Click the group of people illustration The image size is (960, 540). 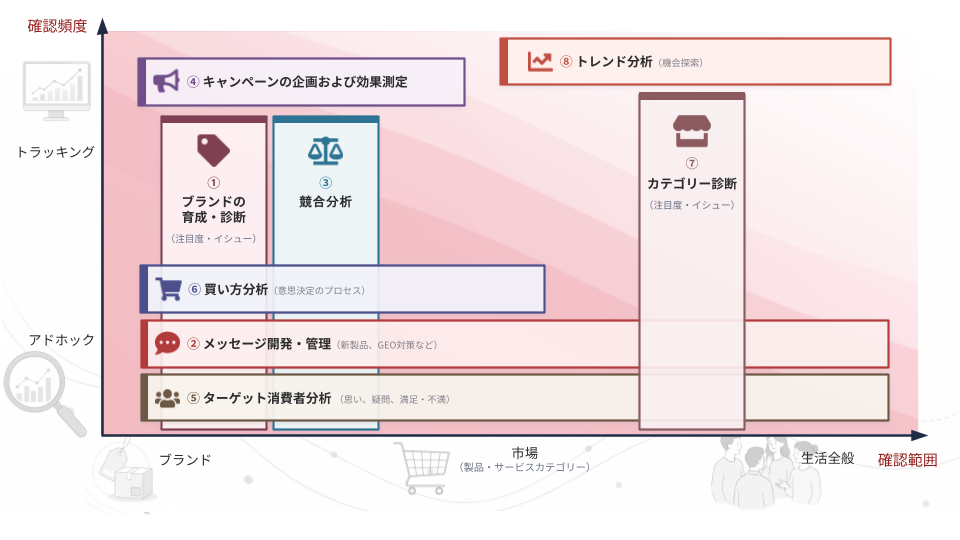pyautogui.click(x=767, y=473)
